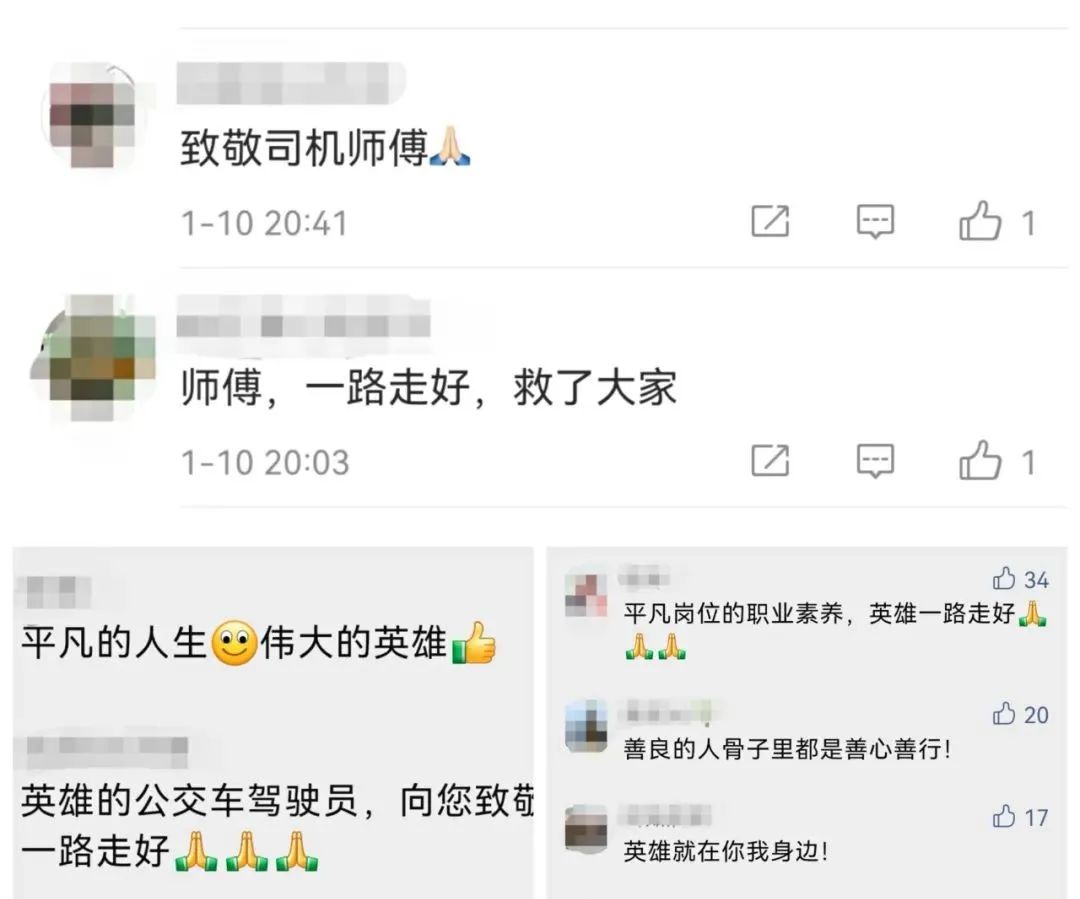The height and width of the screenshot is (899, 1080).
Task: Like the 师傅，一路走好 comment
Action: tap(979, 459)
